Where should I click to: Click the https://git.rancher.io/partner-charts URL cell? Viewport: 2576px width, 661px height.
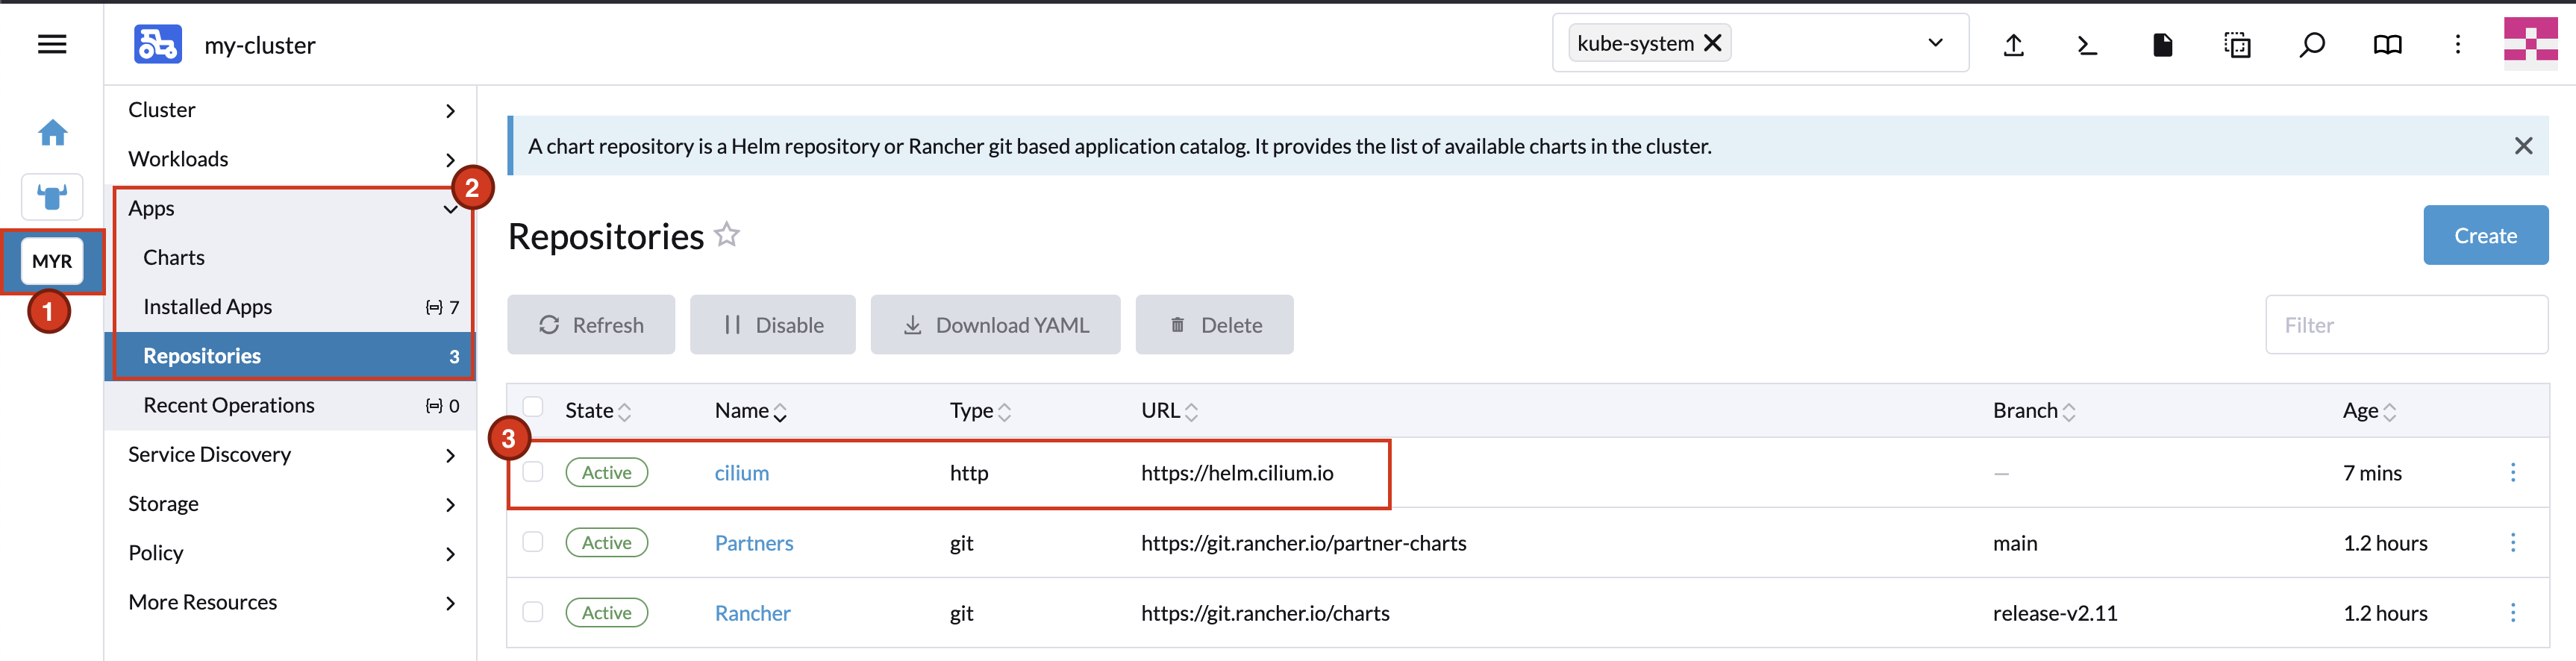click(1304, 543)
